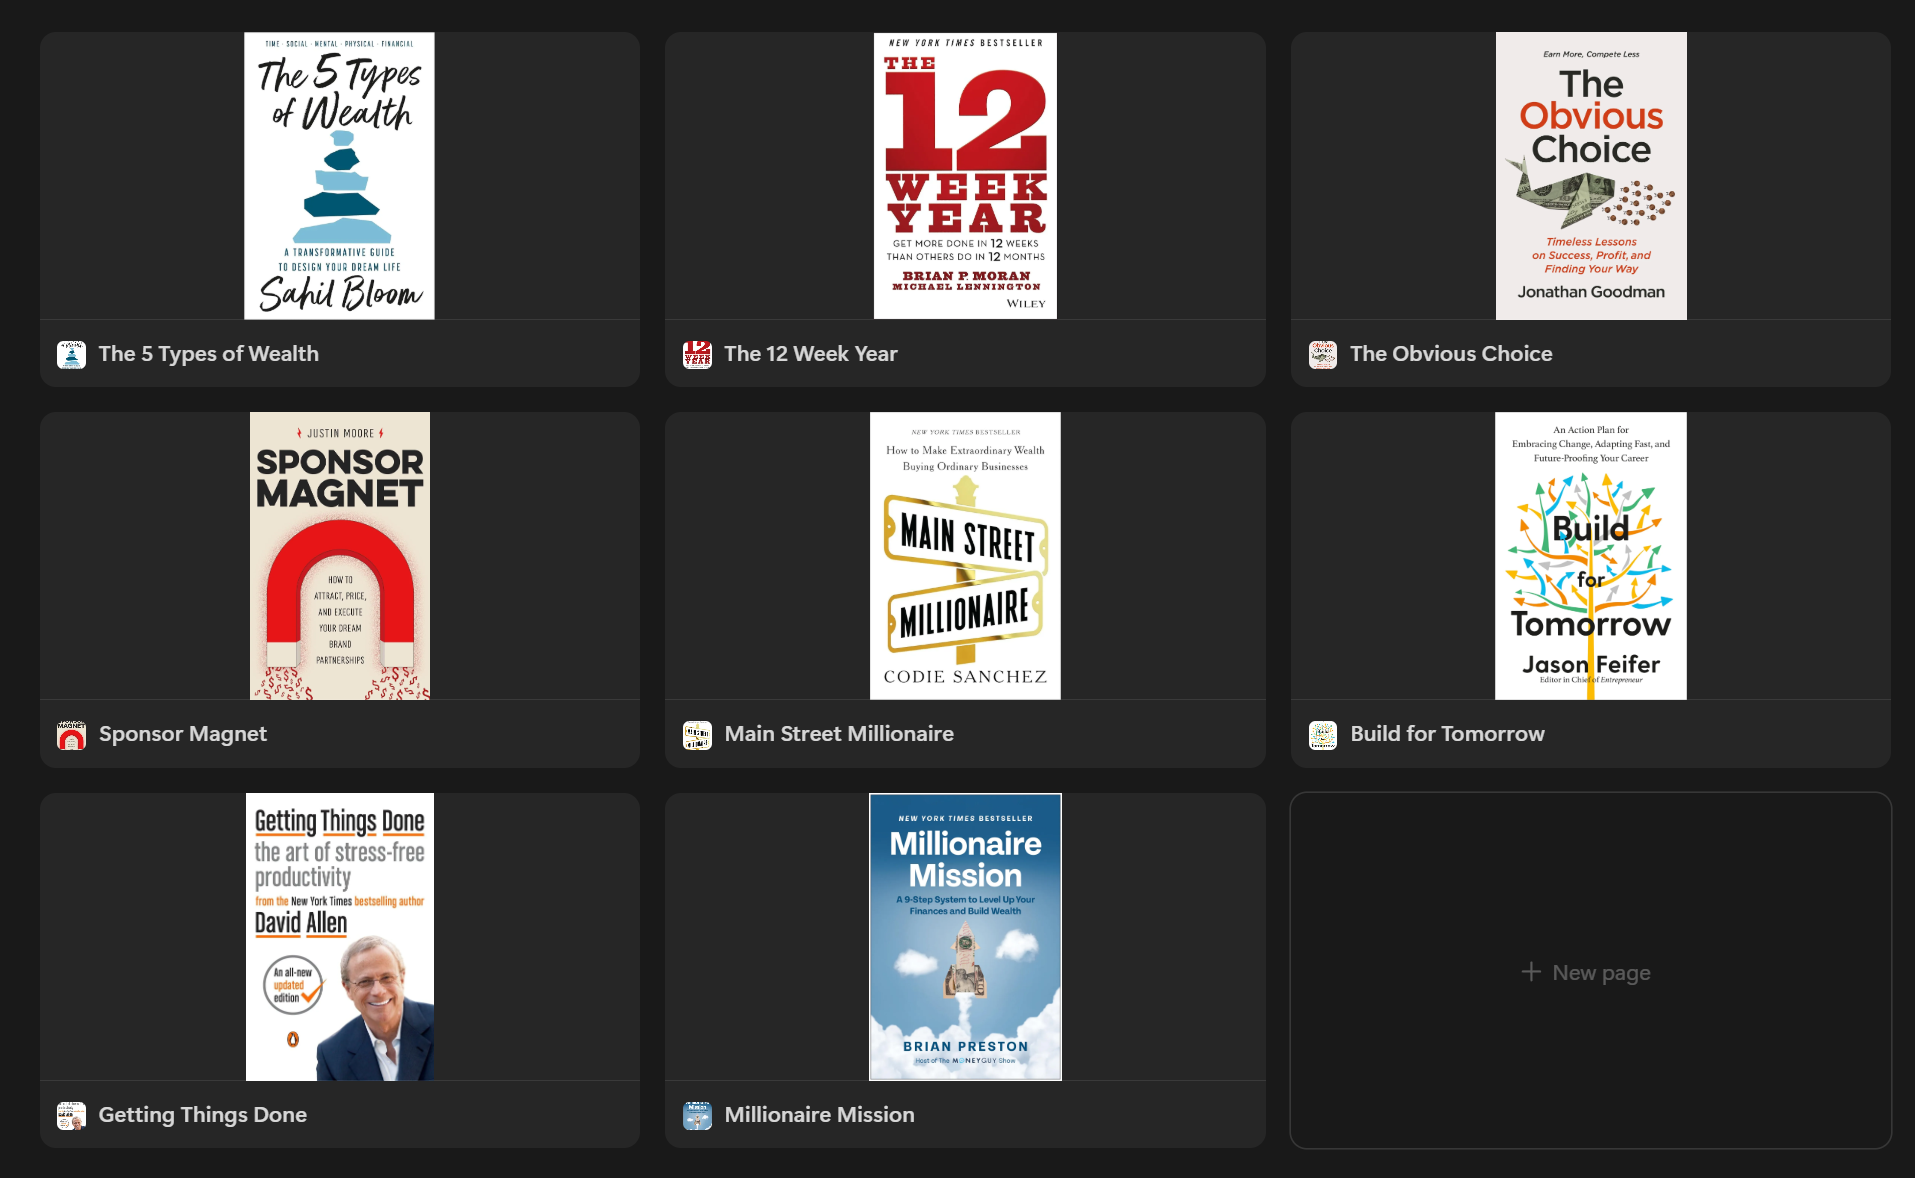The image size is (1915, 1178).
Task: Click the page icon beside The Obvious Choice
Action: pos(1323,354)
